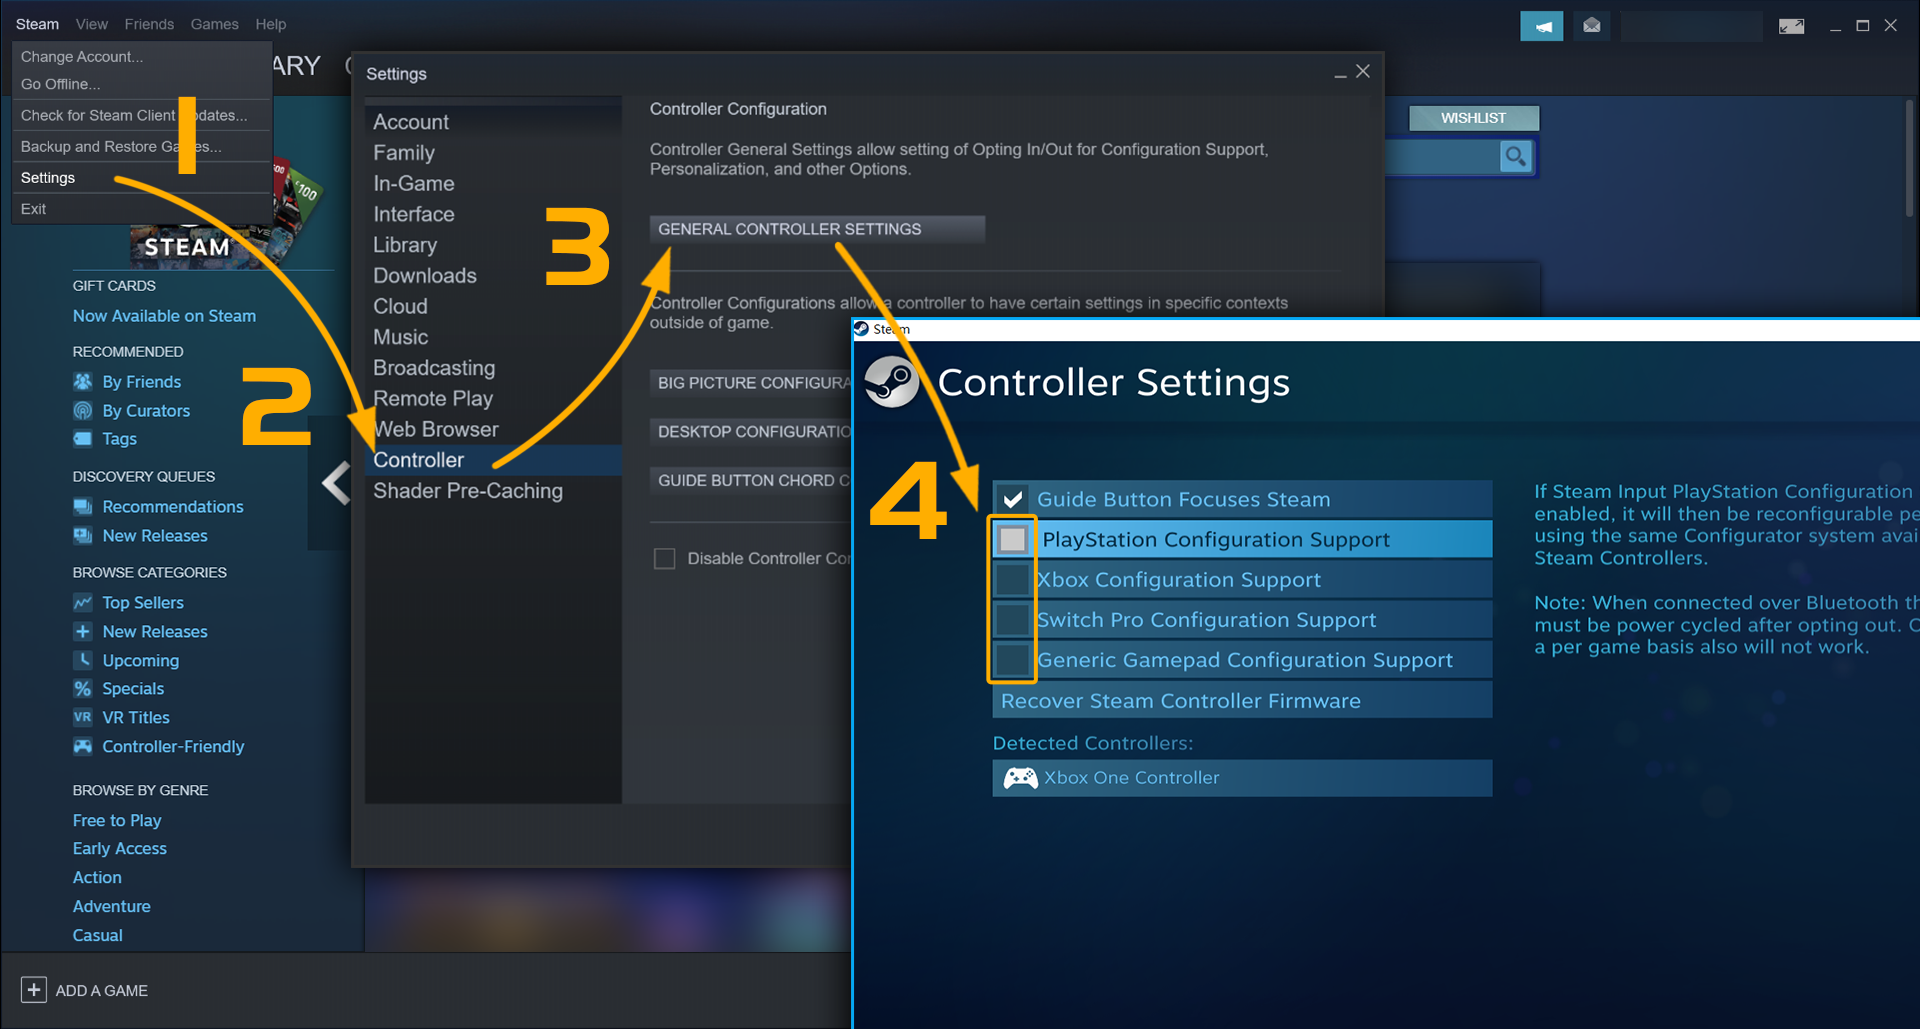Tick the Disable Controller checkbox
This screenshot has height=1029, width=1920.
pyautogui.click(x=664, y=559)
